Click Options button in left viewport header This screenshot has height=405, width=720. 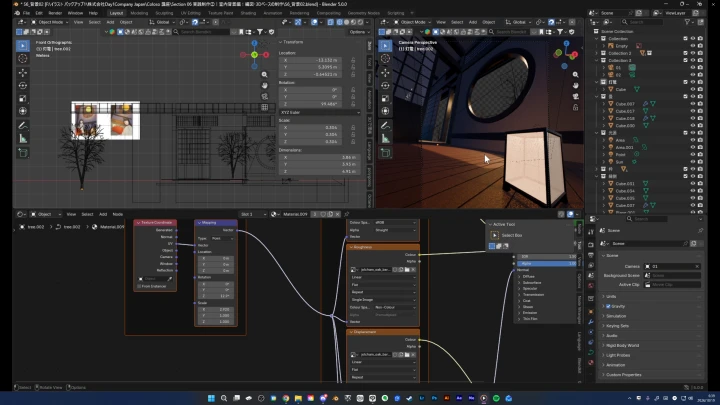coord(360,32)
